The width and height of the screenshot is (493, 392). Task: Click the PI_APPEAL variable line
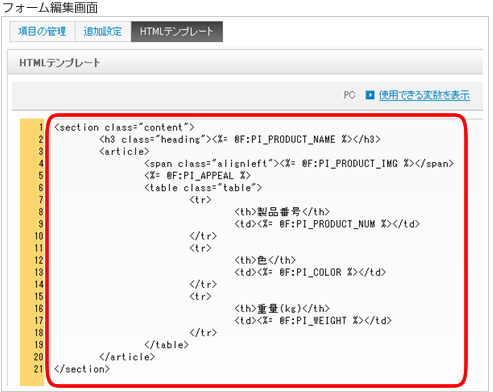[x=197, y=176]
